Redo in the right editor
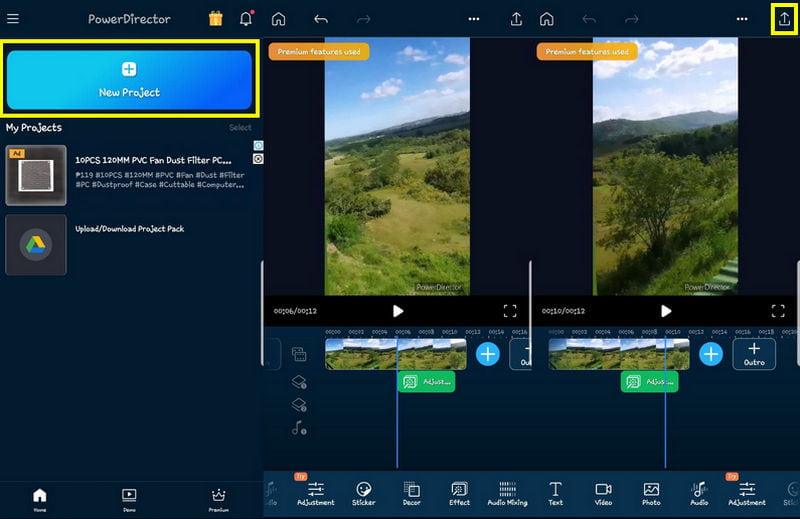 coord(632,19)
